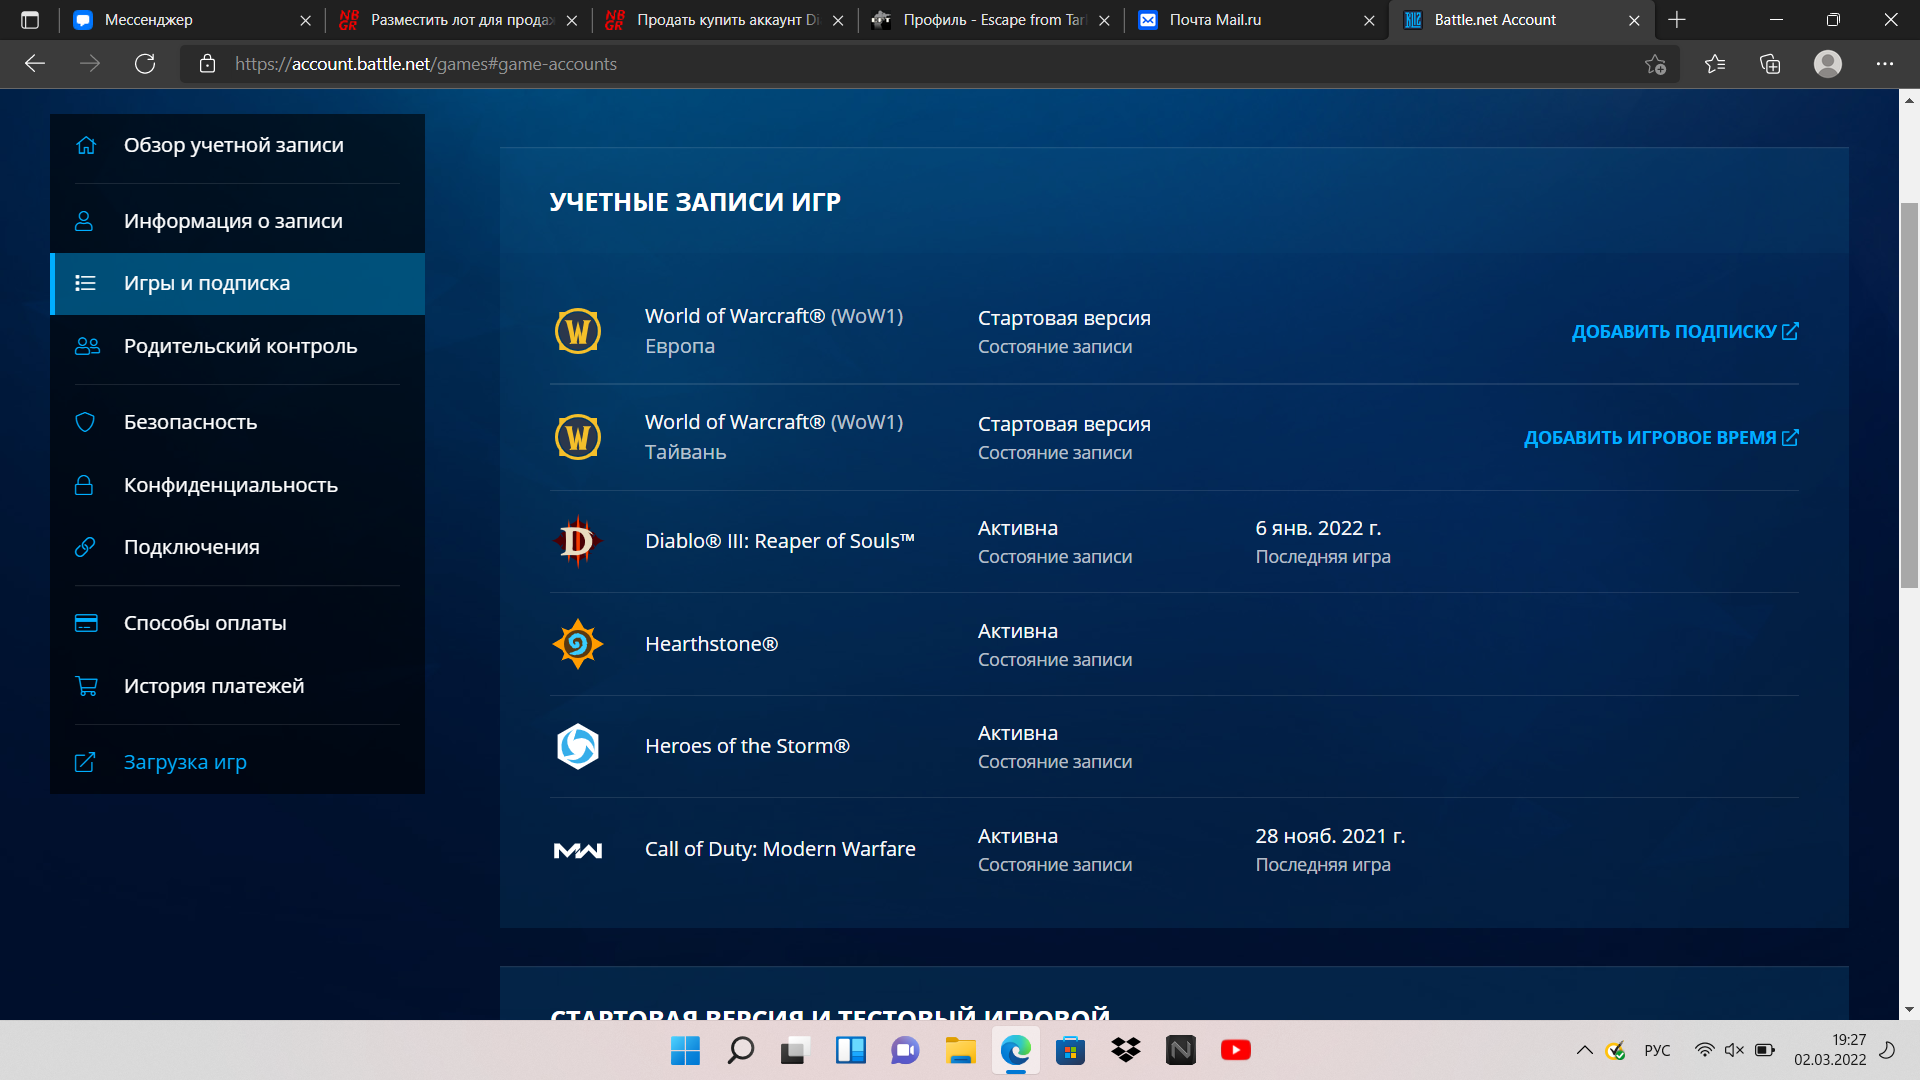This screenshot has width=1920, height=1080.
Task: Open browser Collections icon
Action: pos(1770,64)
